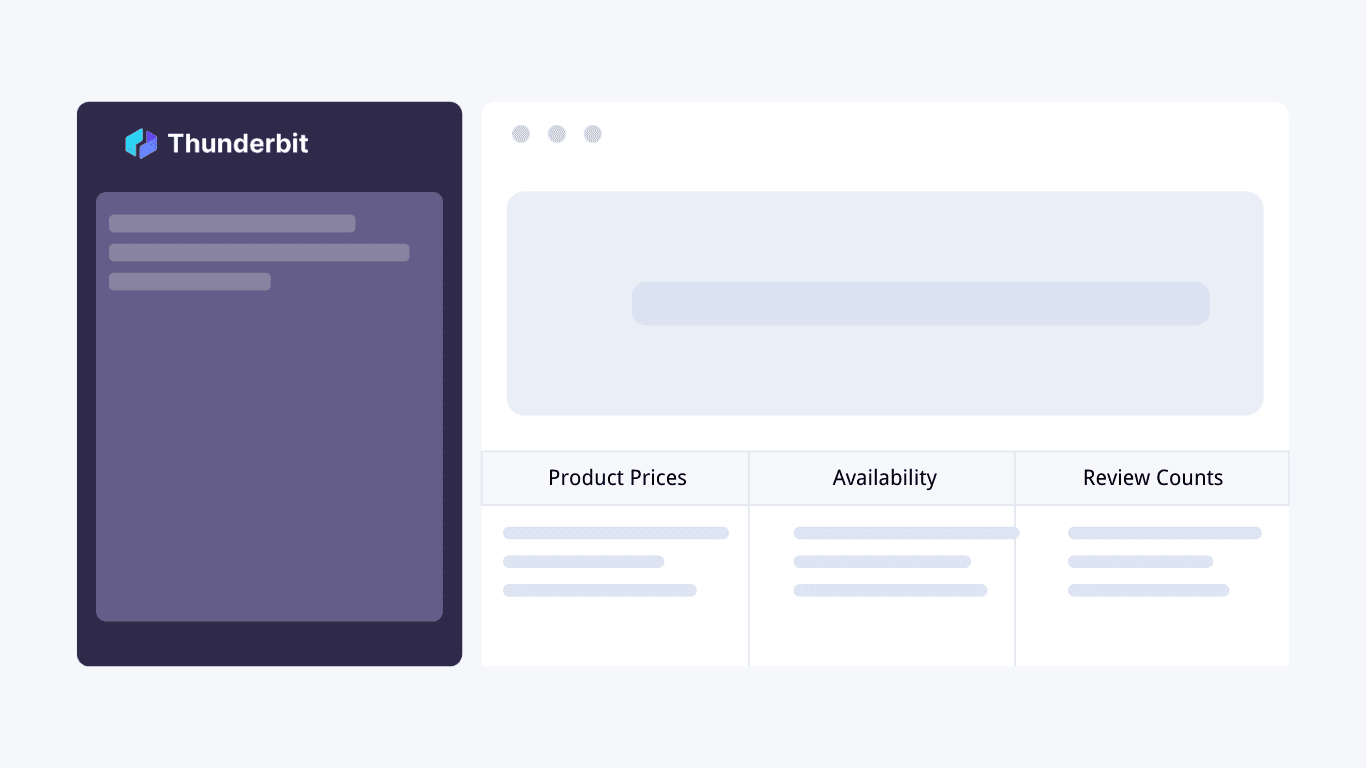Screen dimensions: 1366x768
Task: Click the first placeholder line in sidebar panel
Action: [x=232, y=223]
